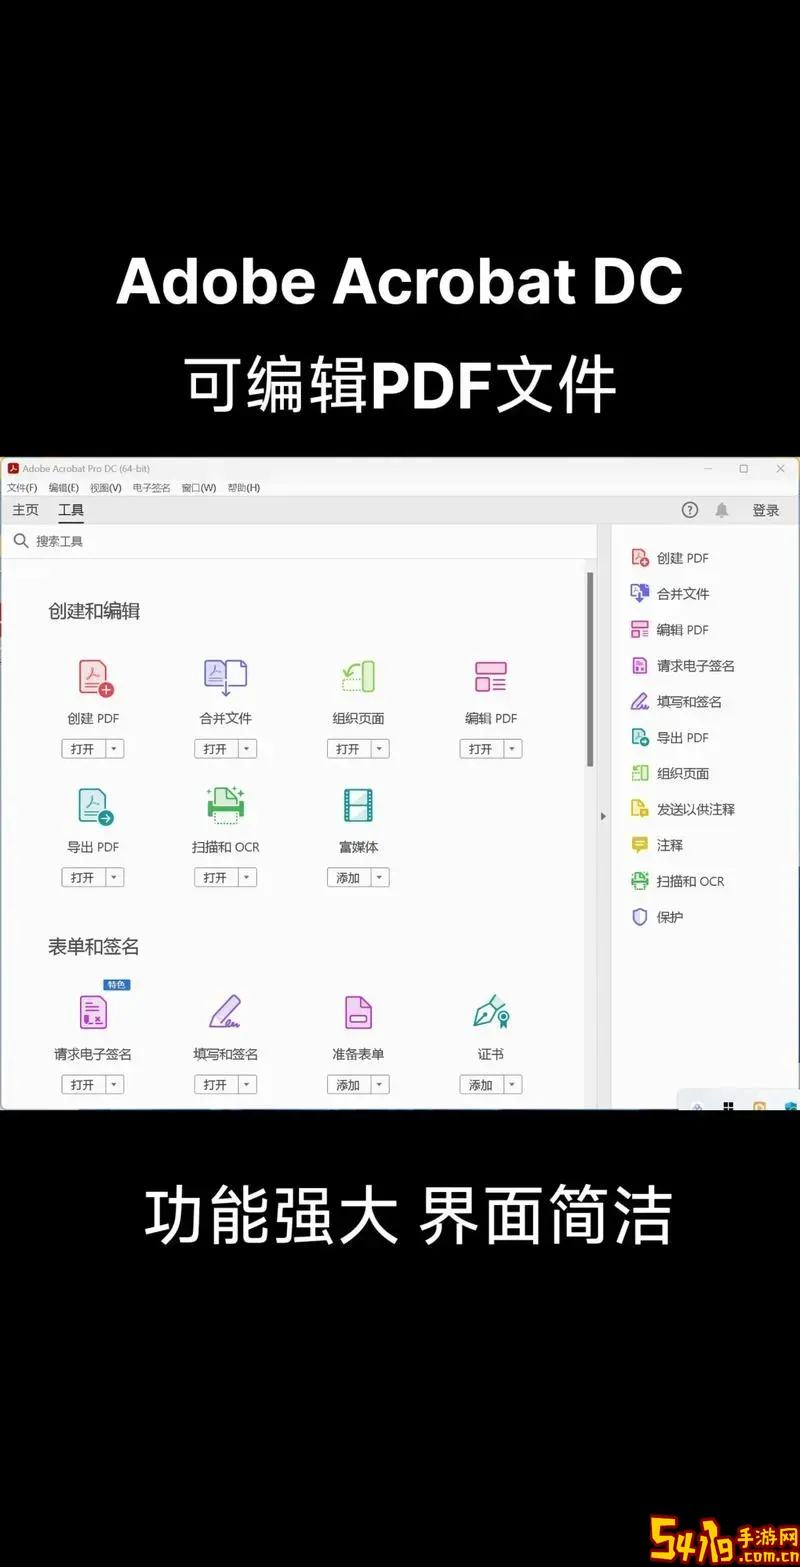The width and height of the screenshot is (800, 1567).
Task: Select 编辑 PDF in the right sidebar
Action: point(670,630)
